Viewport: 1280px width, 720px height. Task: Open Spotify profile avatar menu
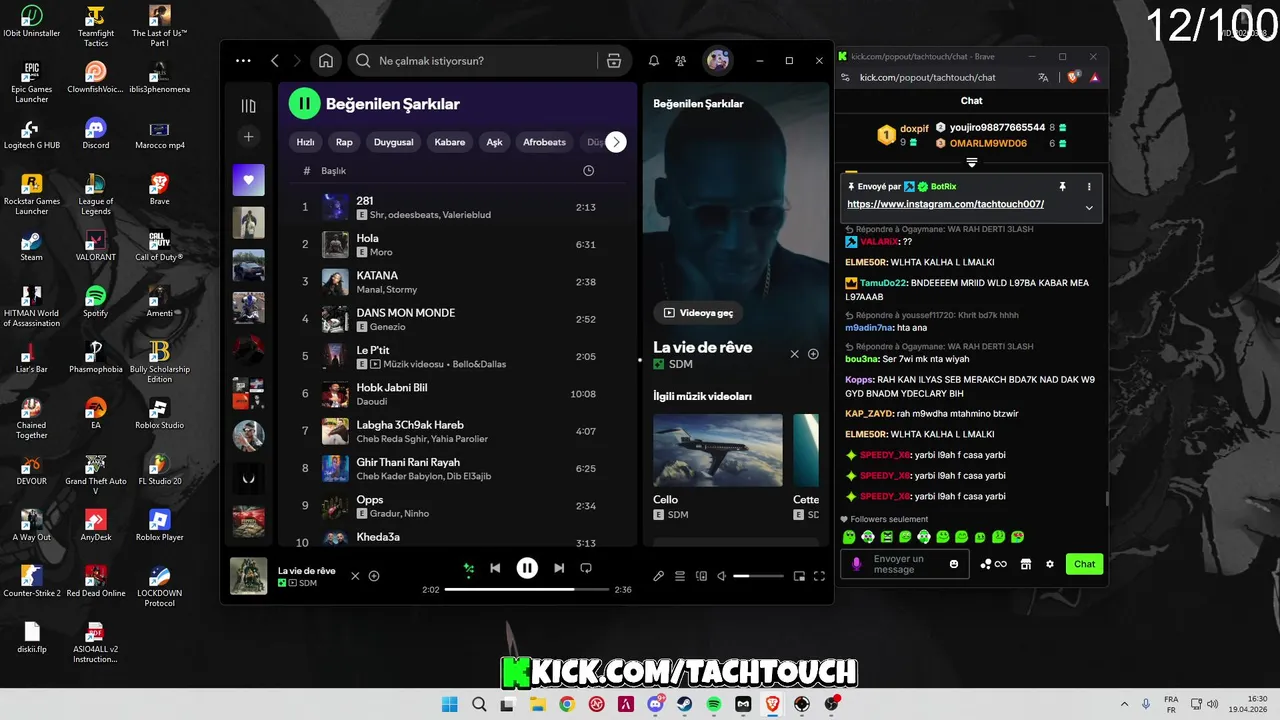pos(718,61)
